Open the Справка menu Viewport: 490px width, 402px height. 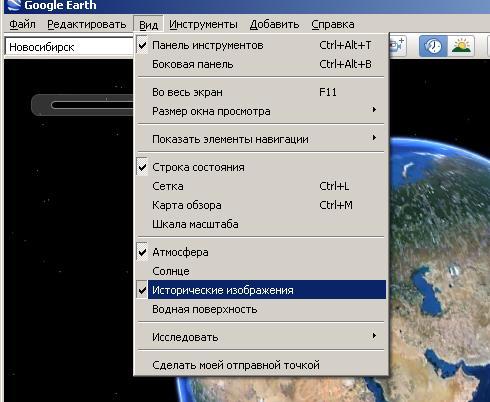[333, 24]
